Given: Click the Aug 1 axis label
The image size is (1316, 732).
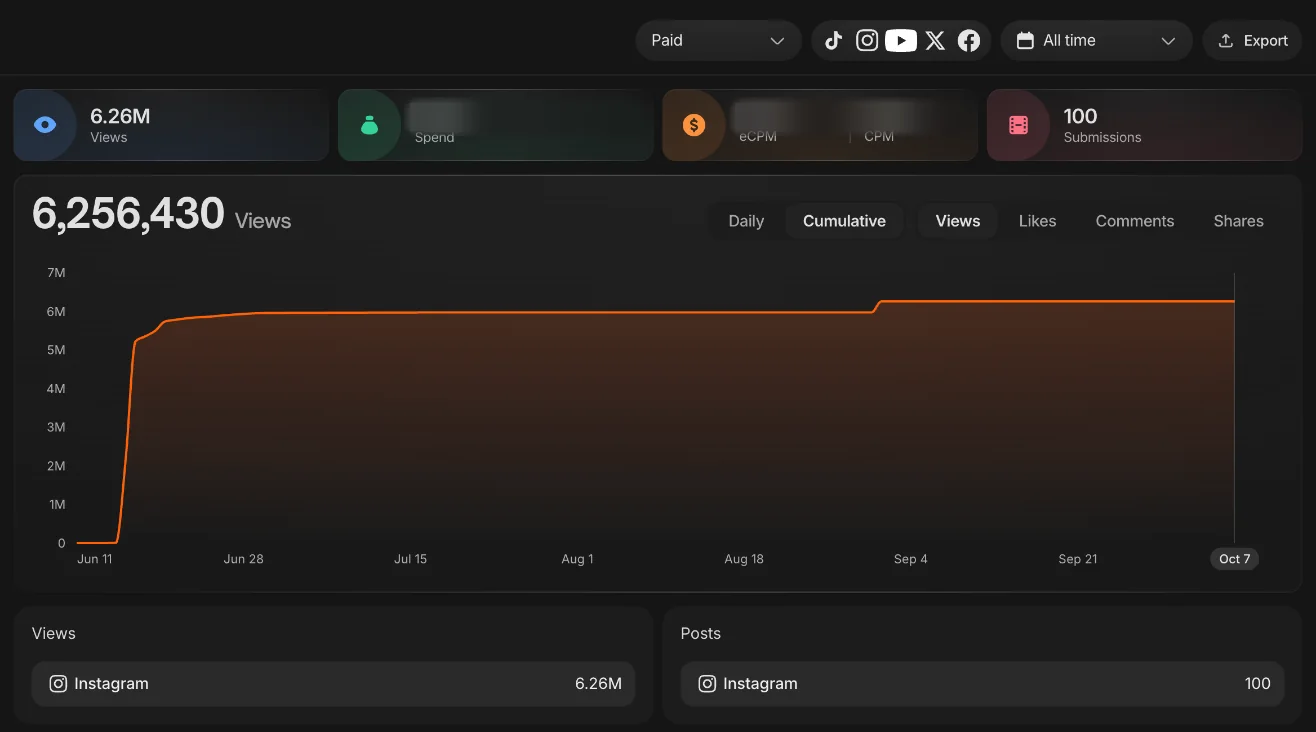Looking at the screenshot, I should point(577,559).
